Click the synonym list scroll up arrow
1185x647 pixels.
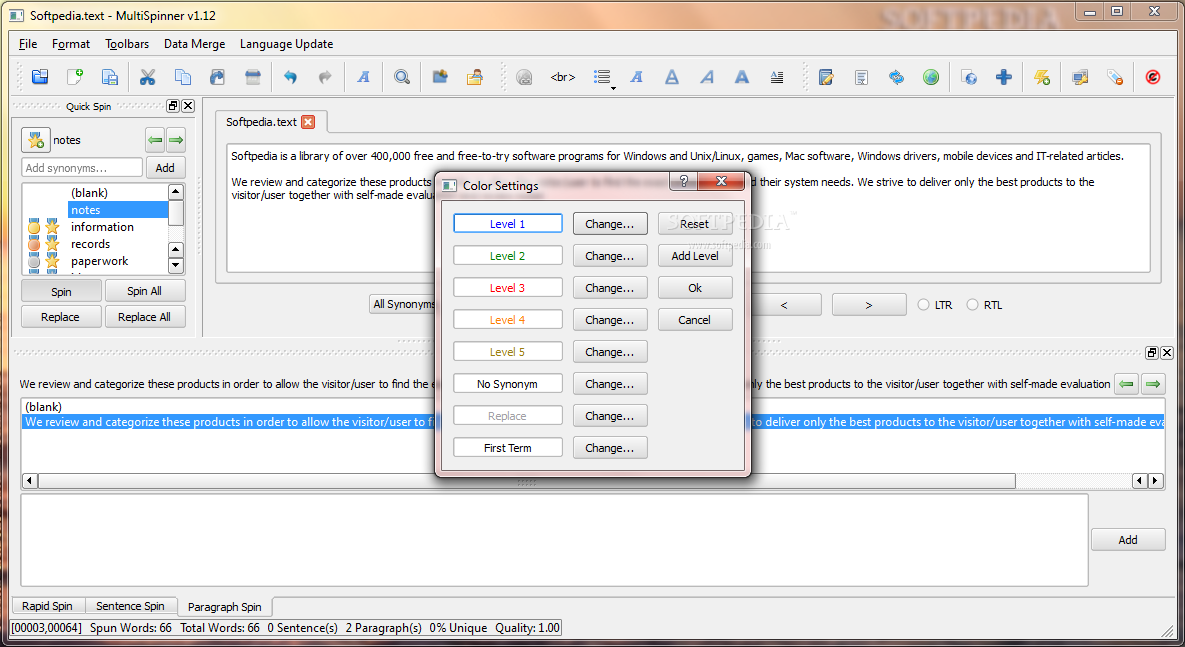coord(175,192)
